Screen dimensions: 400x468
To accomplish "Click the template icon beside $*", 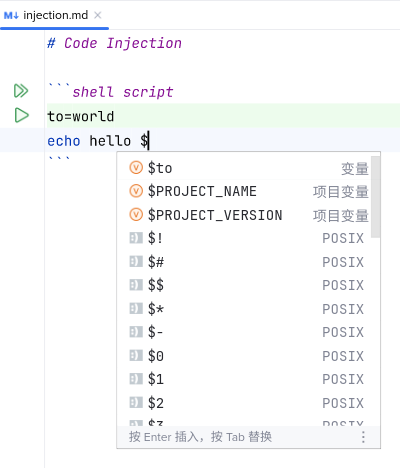I will [x=136, y=309].
